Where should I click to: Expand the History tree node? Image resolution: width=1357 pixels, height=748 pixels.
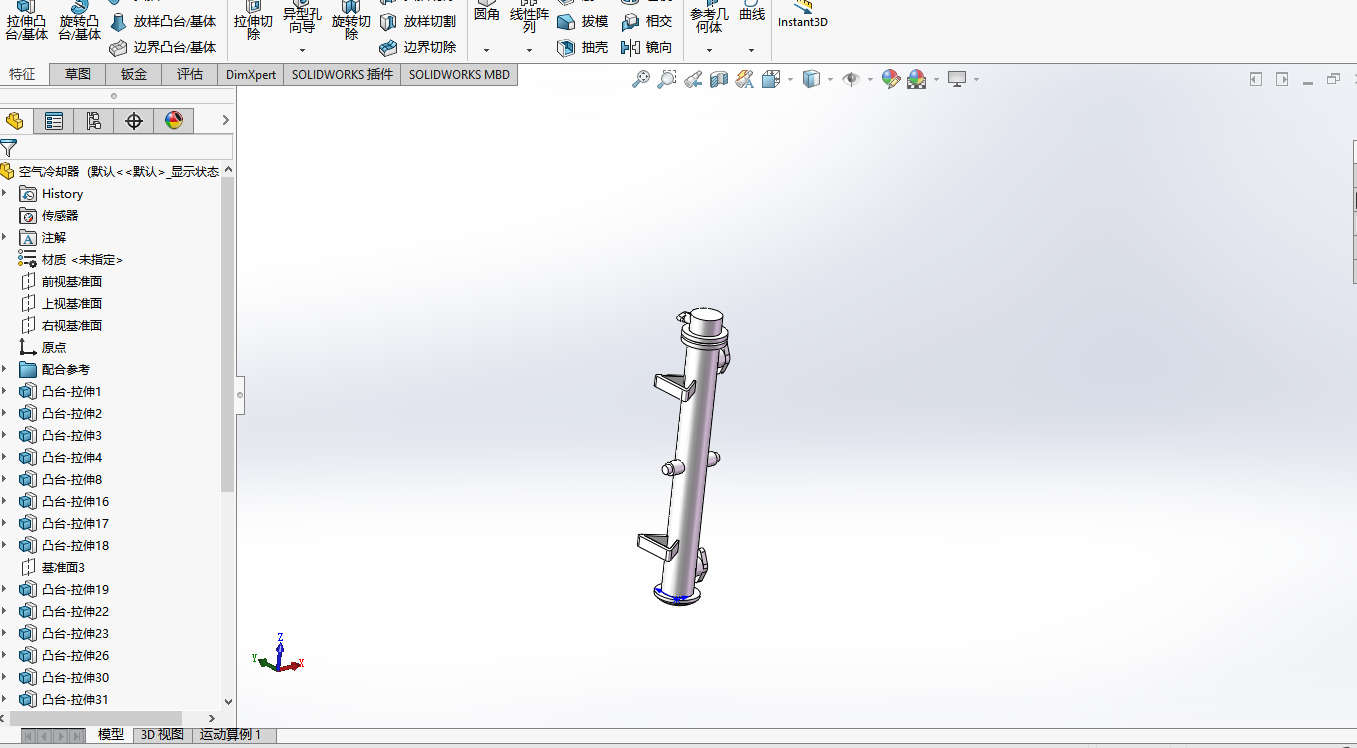pos(5,193)
